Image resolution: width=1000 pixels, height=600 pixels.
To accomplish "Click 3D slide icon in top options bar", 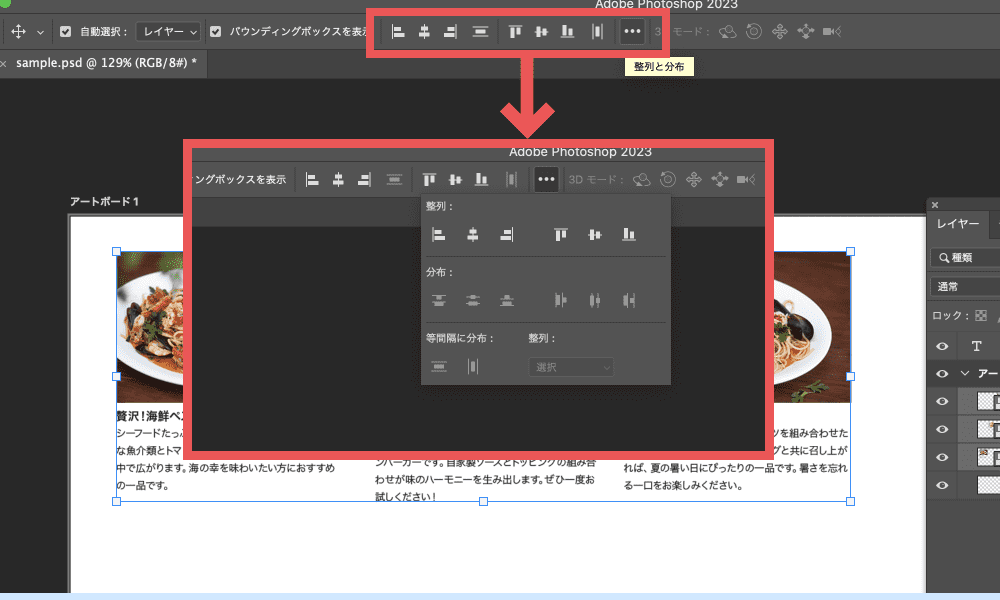I will (805, 31).
